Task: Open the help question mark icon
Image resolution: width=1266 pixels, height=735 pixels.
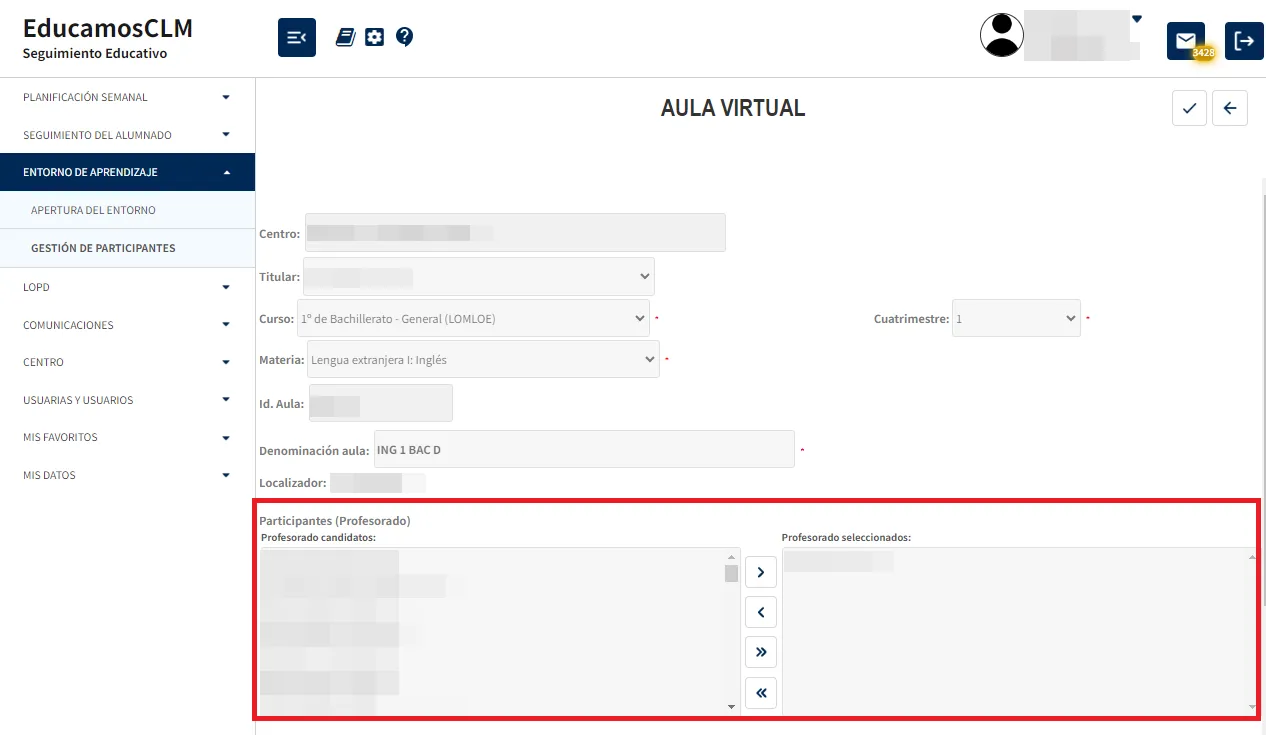Action: tap(404, 36)
